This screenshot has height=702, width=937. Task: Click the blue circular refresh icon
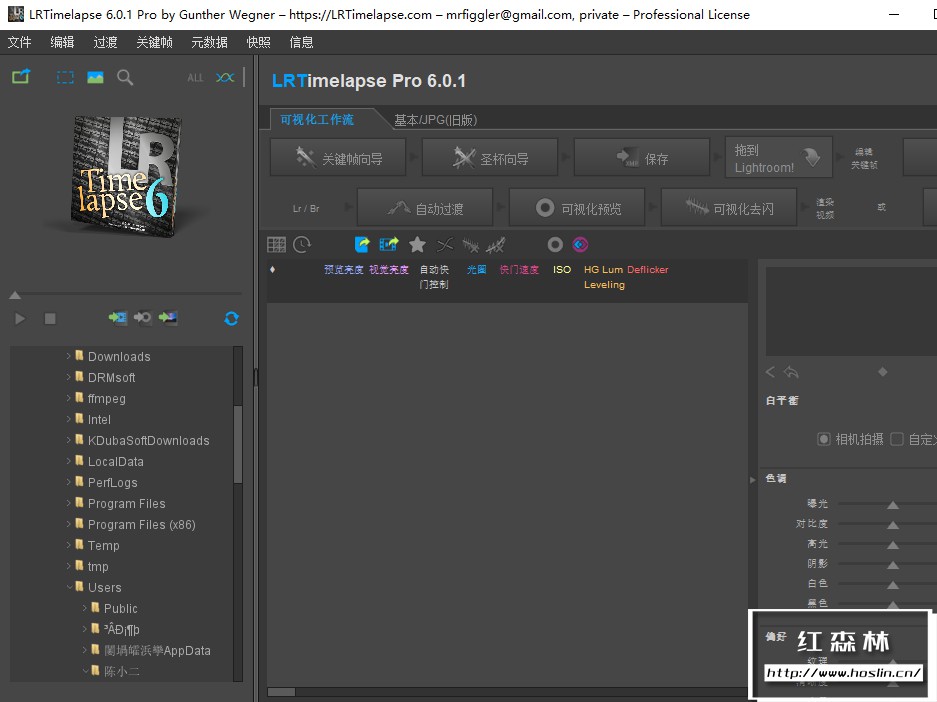tap(231, 318)
